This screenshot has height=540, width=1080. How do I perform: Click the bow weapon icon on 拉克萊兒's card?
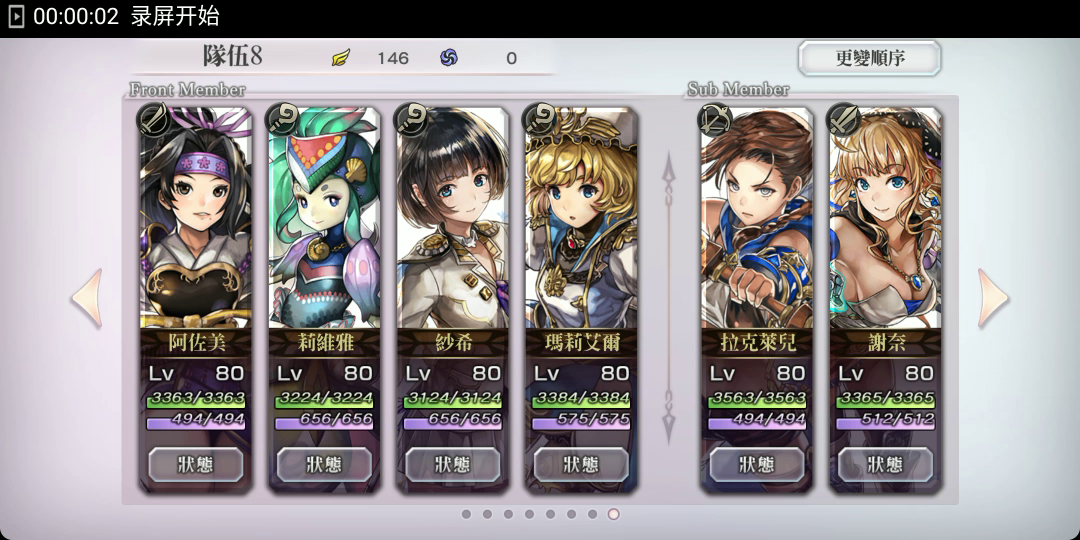714,117
